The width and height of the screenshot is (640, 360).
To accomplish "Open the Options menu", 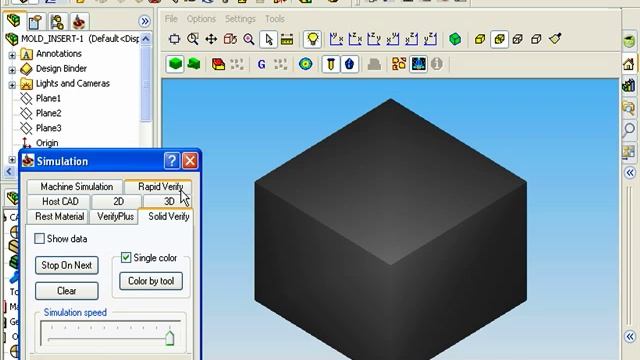I will pyautogui.click(x=201, y=19).
